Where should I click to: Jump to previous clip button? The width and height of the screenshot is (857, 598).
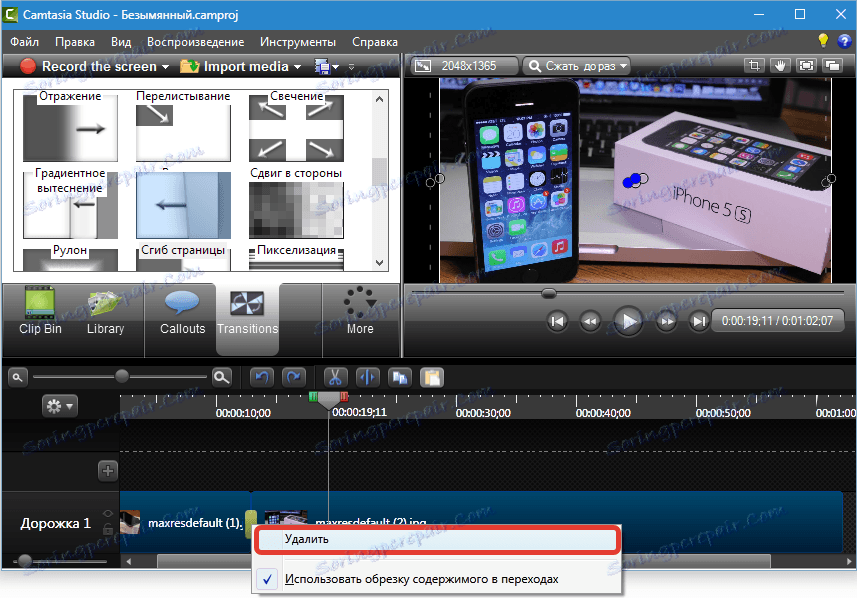click(x=556, y=321)
